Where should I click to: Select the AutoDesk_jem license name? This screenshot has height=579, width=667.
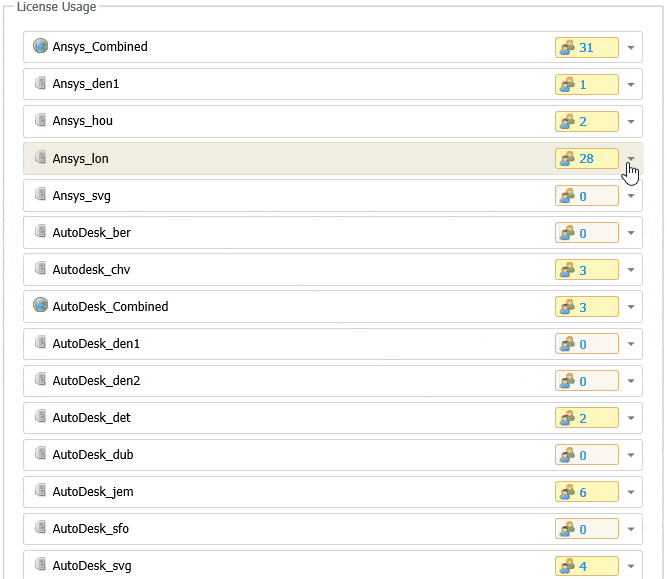93,492
